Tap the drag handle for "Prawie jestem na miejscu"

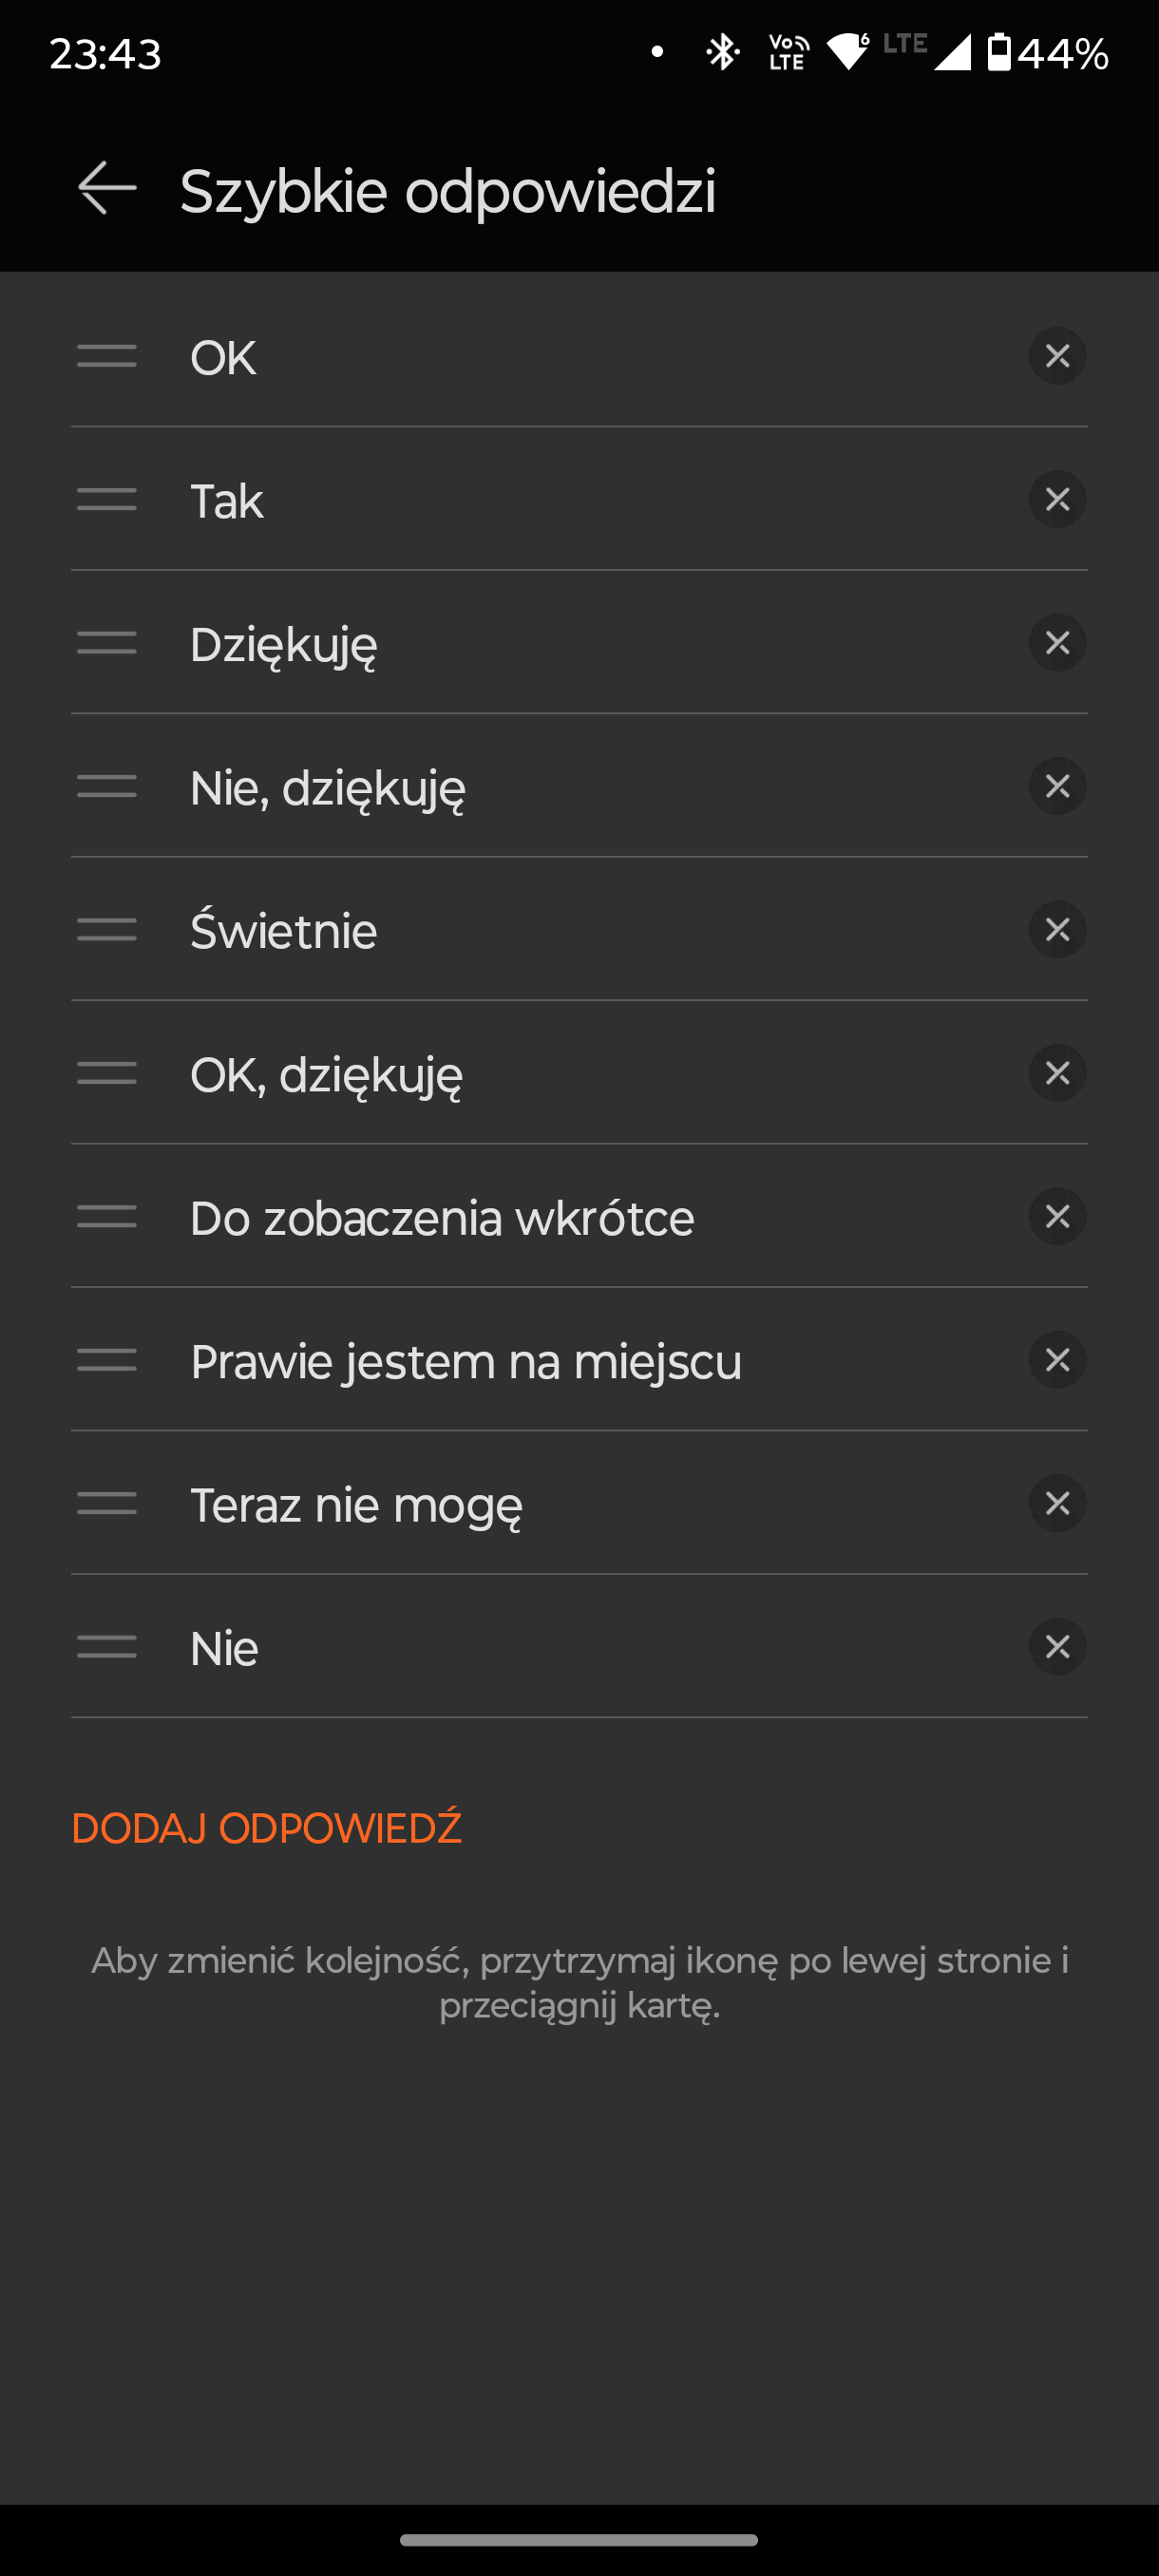pos(107,1360)
